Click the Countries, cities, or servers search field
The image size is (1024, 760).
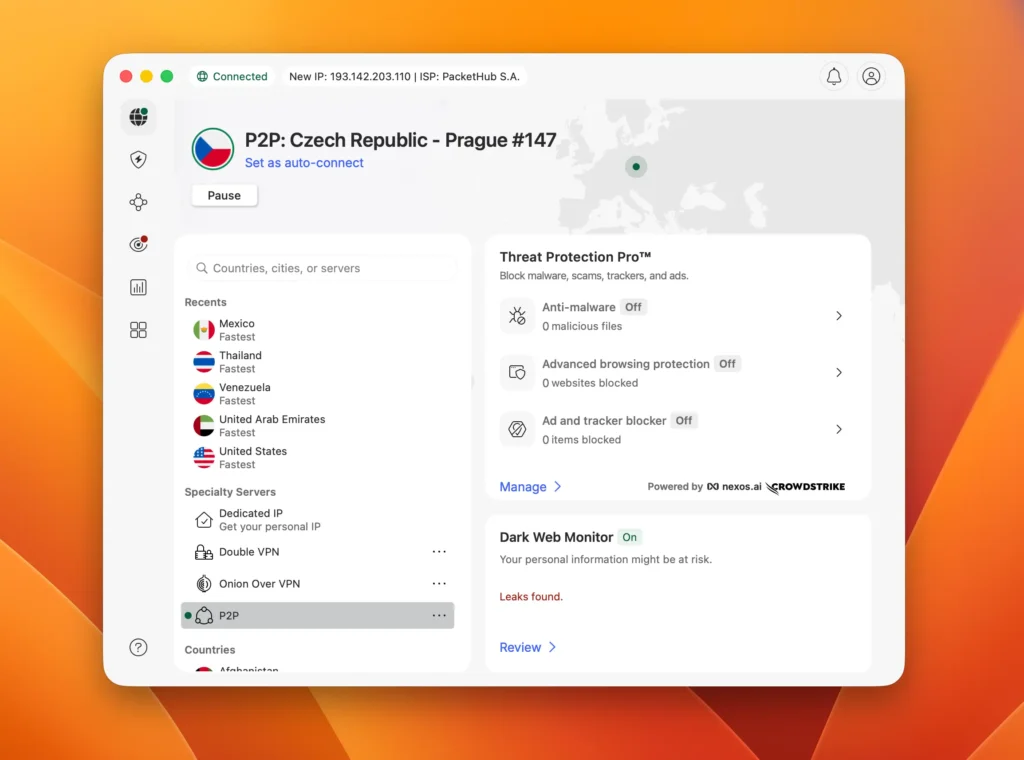(x=322, y=268)
